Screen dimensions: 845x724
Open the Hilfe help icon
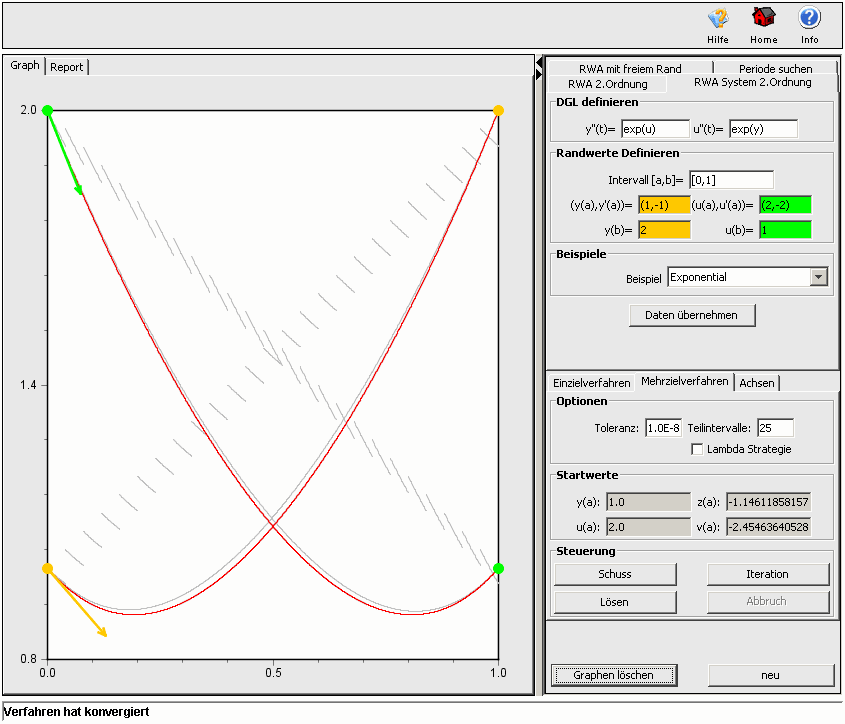click(x=717, y=19)
